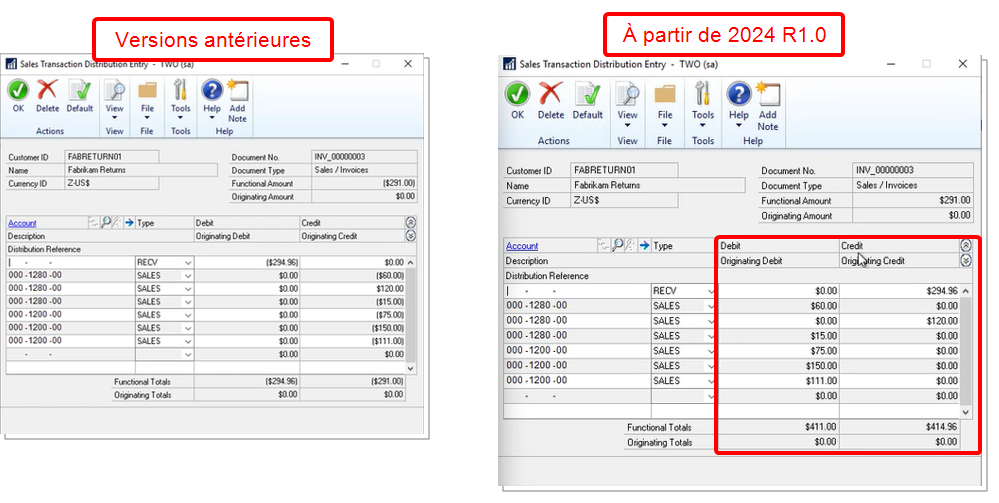Click ($75.00) credit cell in earlier-versions window
This screenshot has height=503, width=999.
pyautogui.click(x=352, y=315)
